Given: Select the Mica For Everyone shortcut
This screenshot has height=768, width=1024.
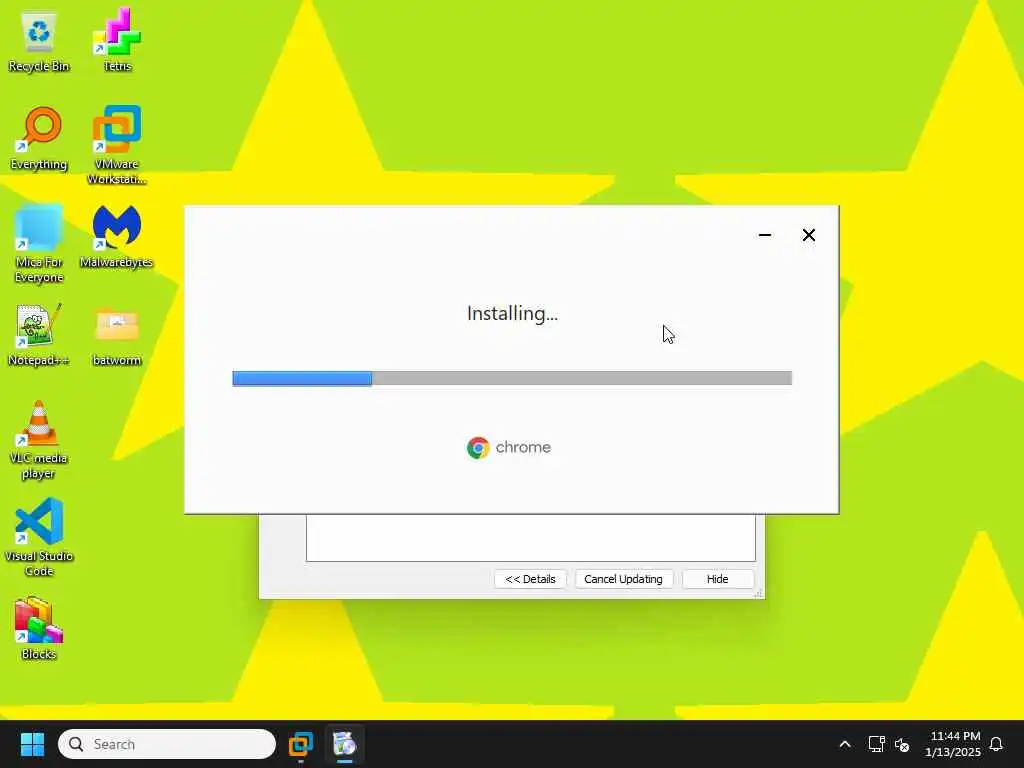Looking at the screenshot, I should click(x=39, y=244).
